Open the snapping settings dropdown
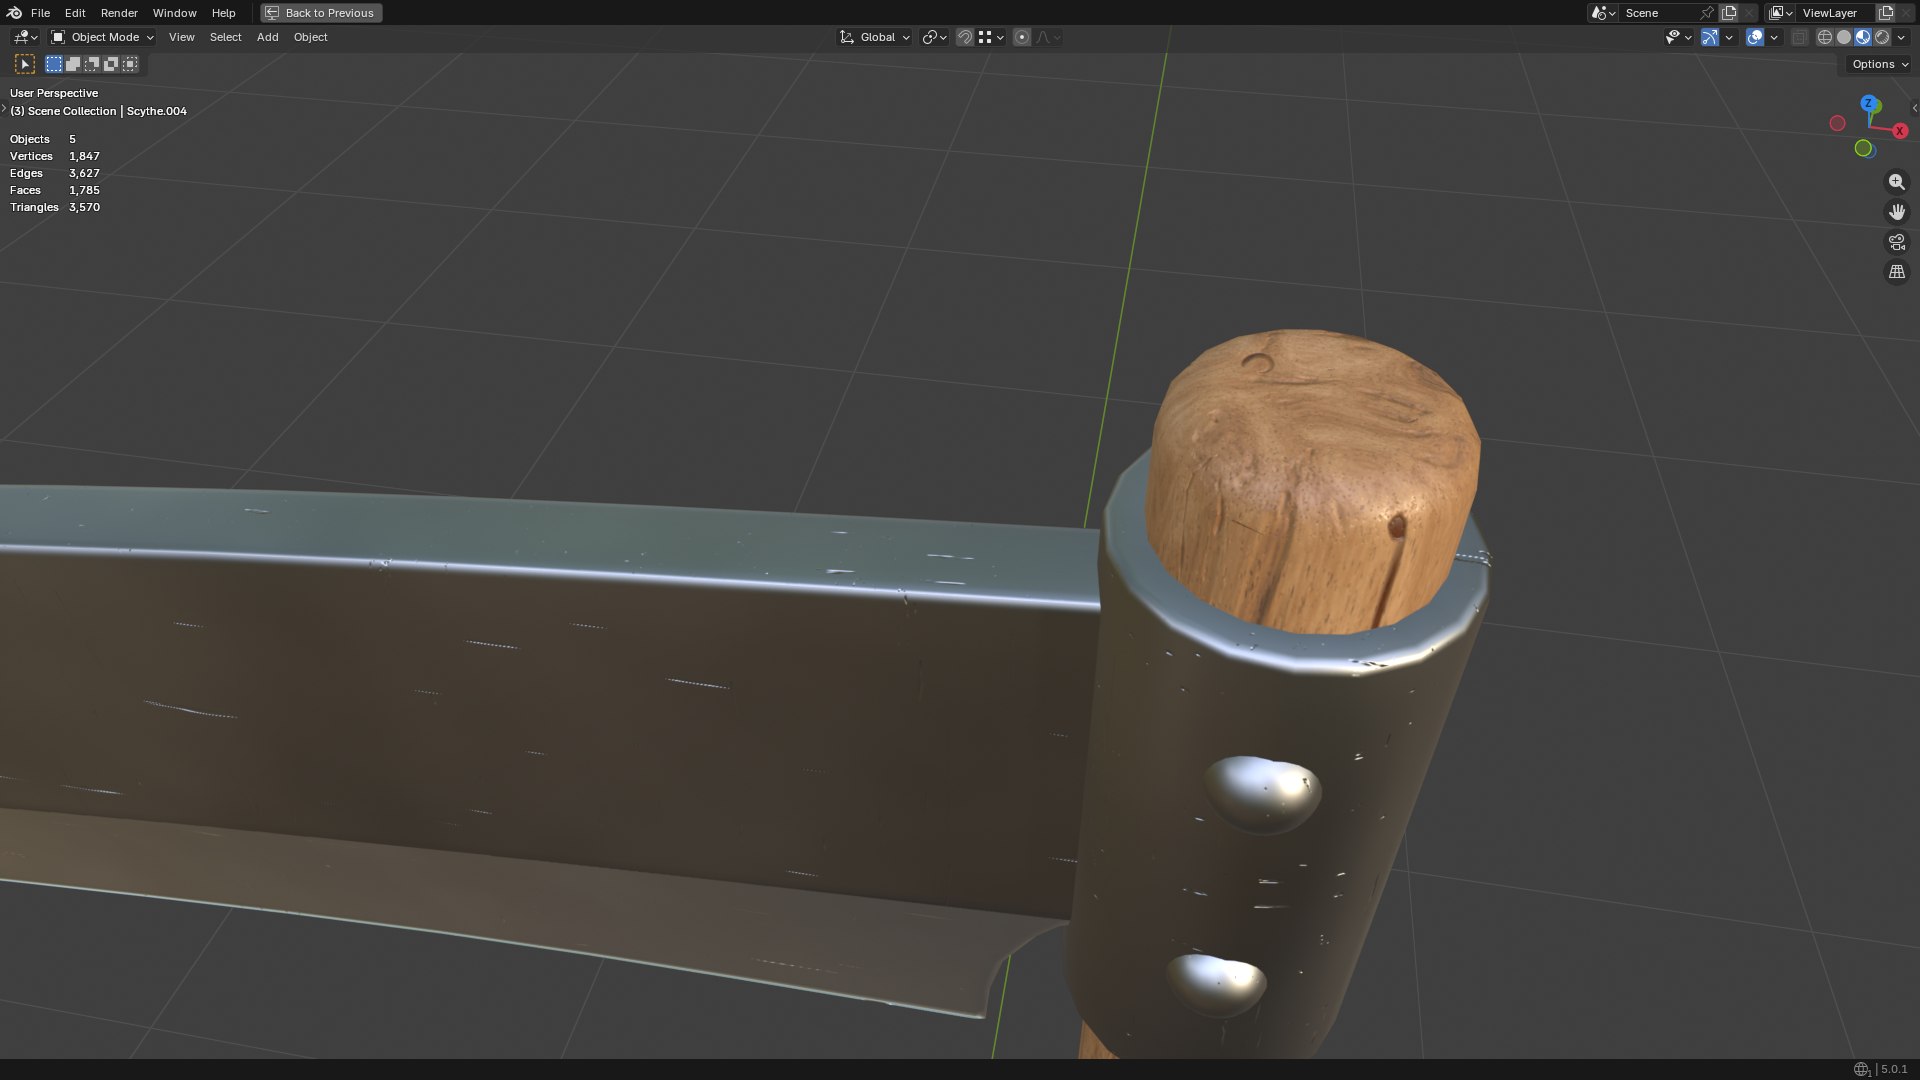1920x1080 pixels. (x=991, y=37)
